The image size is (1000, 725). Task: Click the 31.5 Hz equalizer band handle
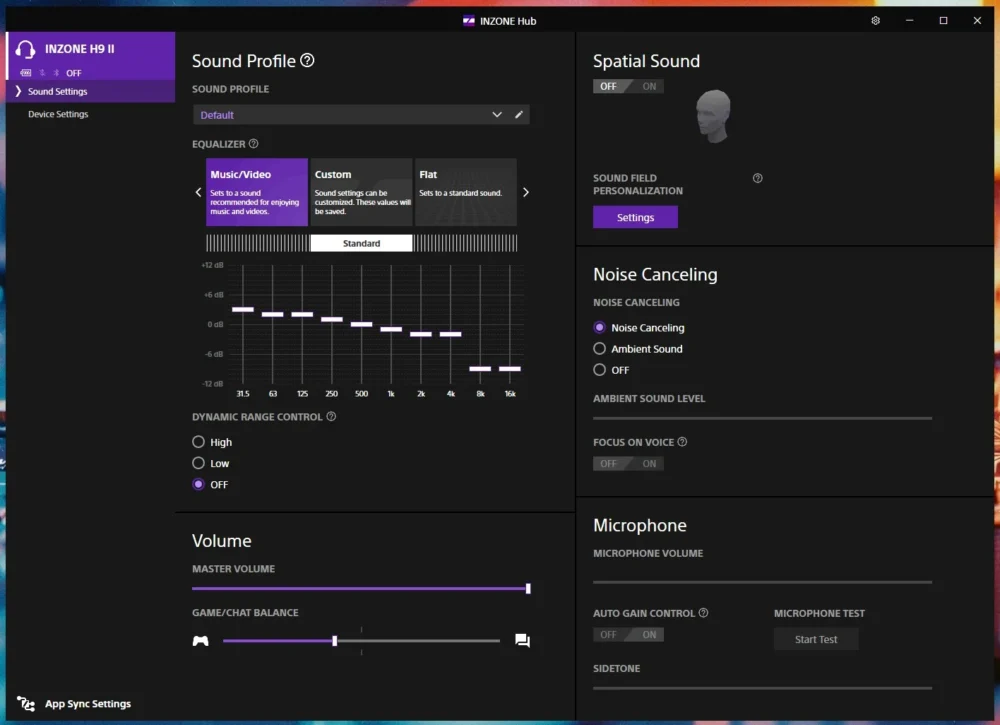[x=243, y=309]
